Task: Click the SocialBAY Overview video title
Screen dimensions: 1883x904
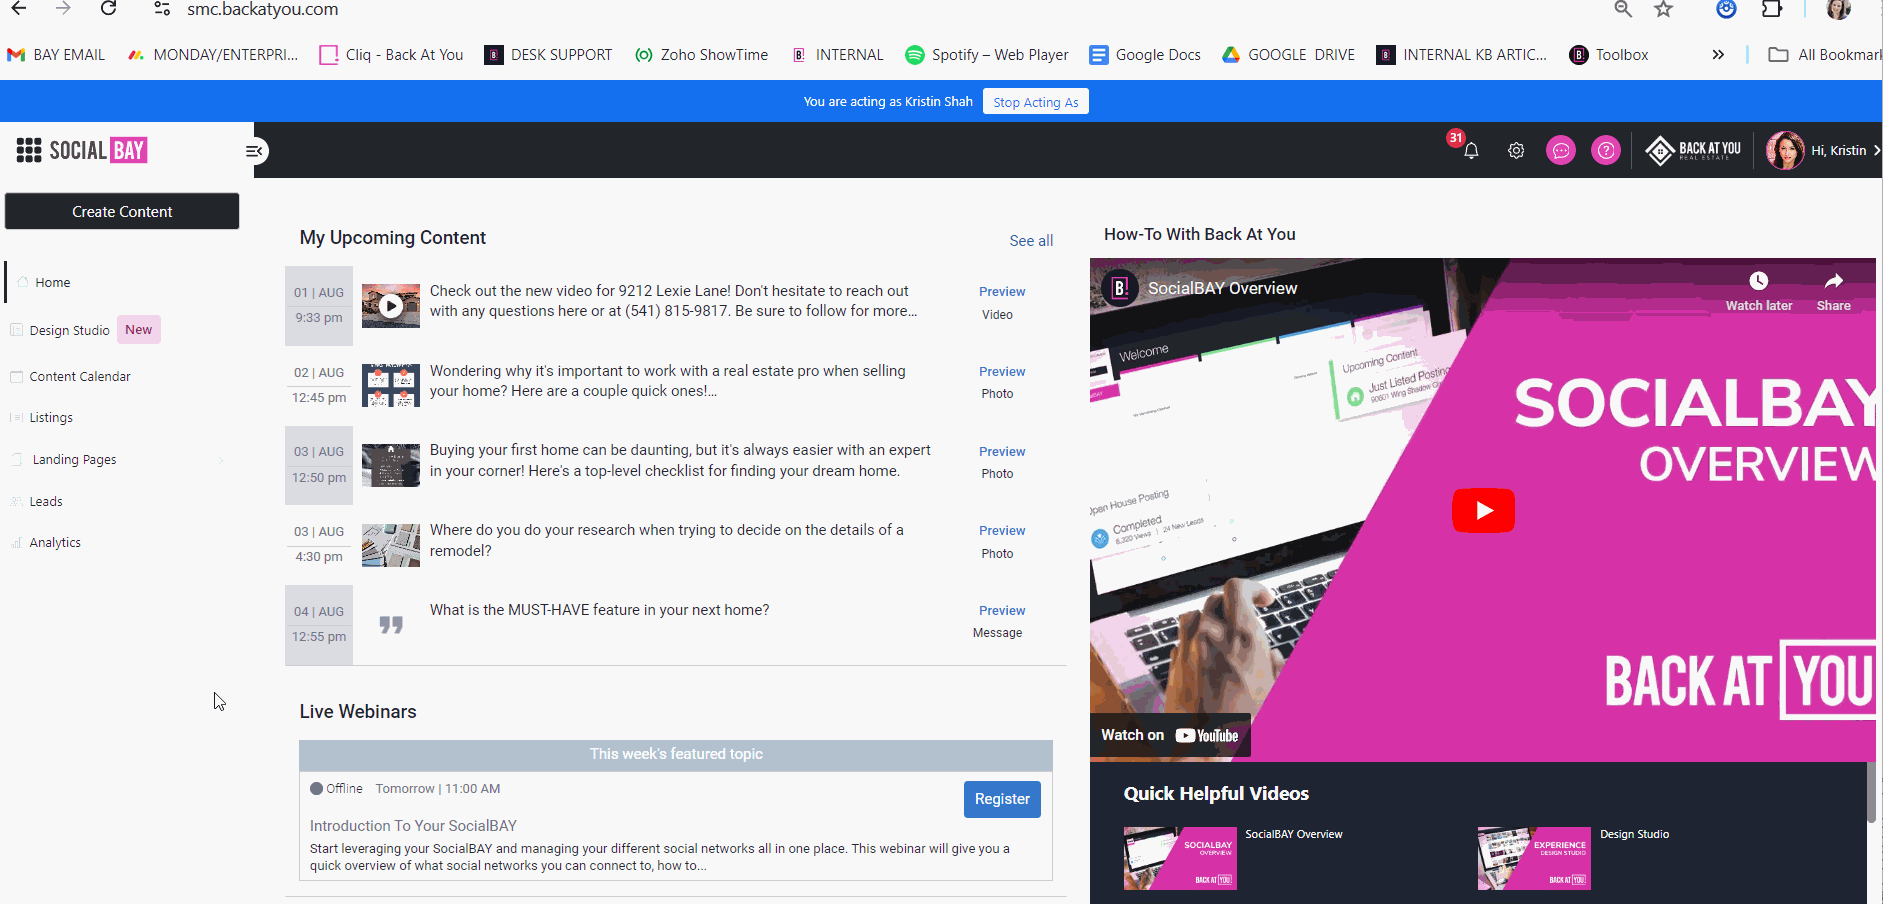Action: click(x=1222, y=289)
